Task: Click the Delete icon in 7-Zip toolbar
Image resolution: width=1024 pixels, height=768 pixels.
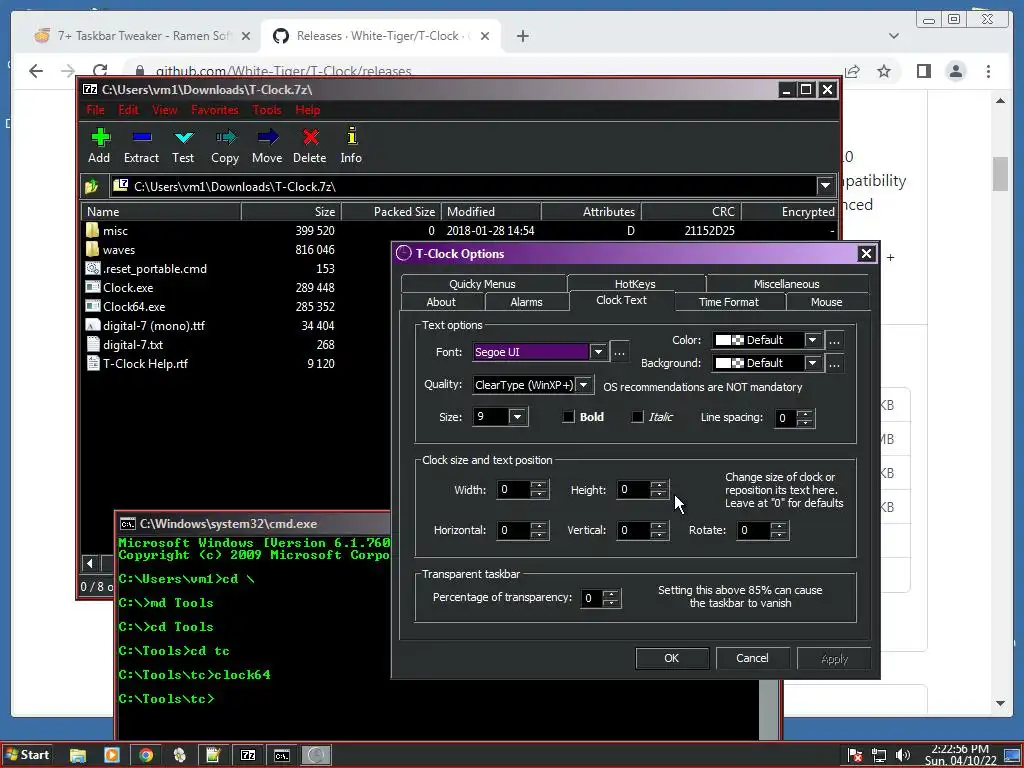Action: pyautogui.click(x=310, y=137)
